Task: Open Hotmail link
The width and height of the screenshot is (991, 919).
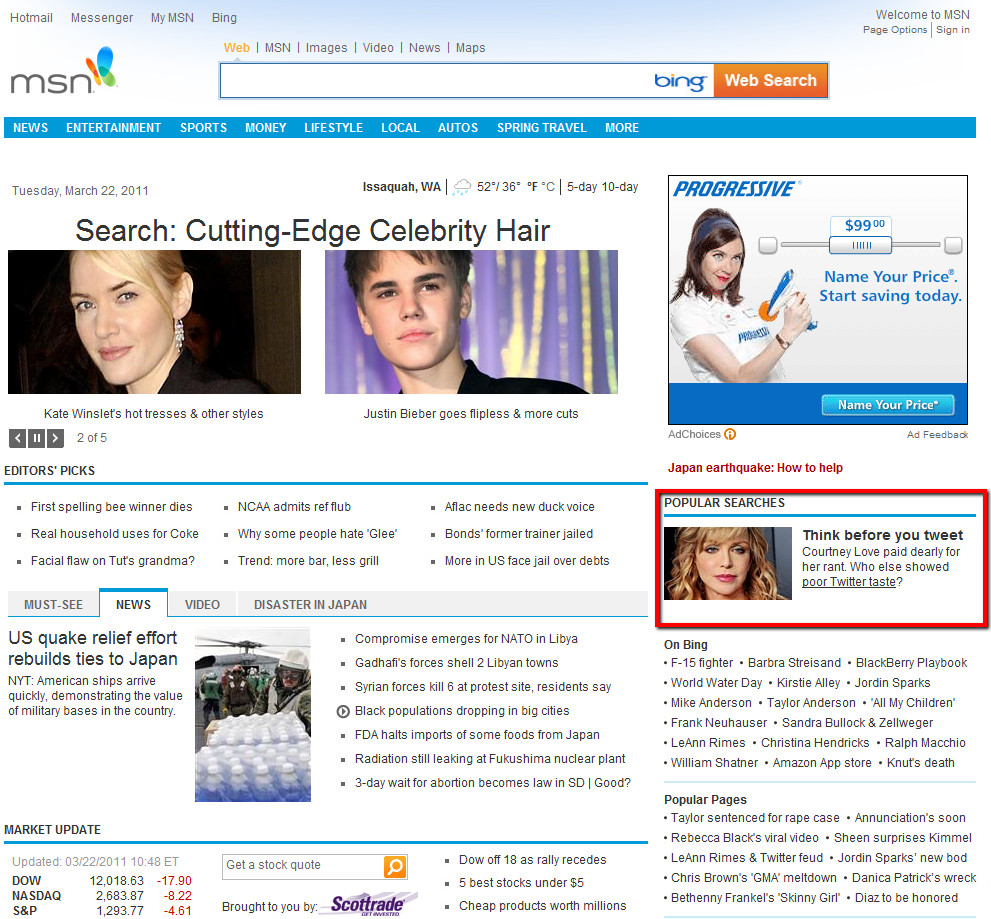Action: 32,18
